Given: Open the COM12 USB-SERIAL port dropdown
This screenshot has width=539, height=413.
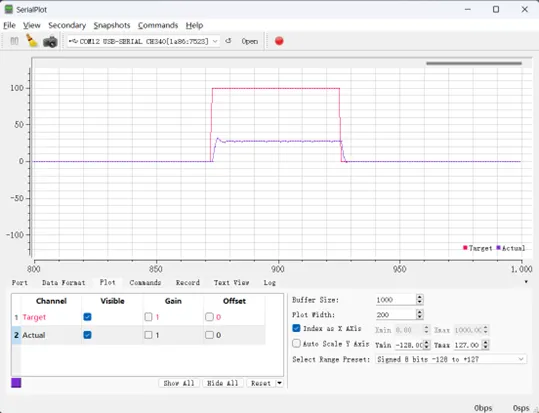Looking at the screenshot, I should tap(143, 41).
